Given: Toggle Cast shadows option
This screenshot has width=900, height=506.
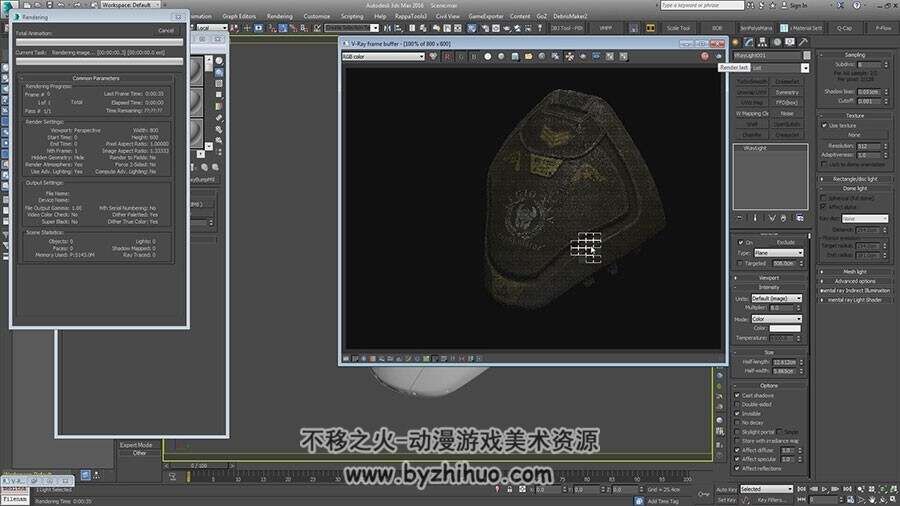Looking at the screenshot, I should coord(738,395).
